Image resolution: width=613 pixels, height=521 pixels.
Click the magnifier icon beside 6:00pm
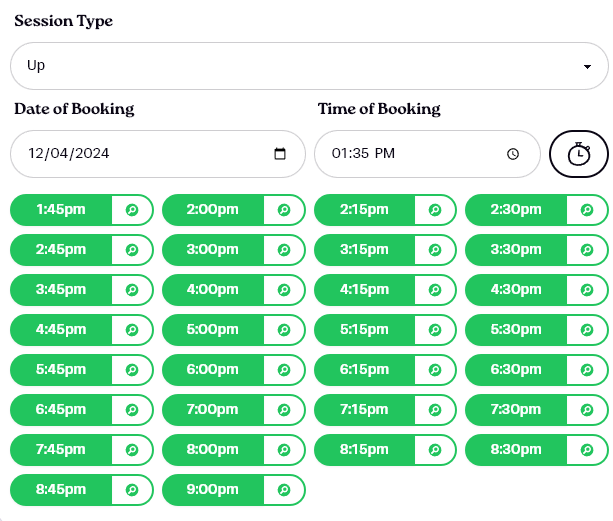coord(284,370)
